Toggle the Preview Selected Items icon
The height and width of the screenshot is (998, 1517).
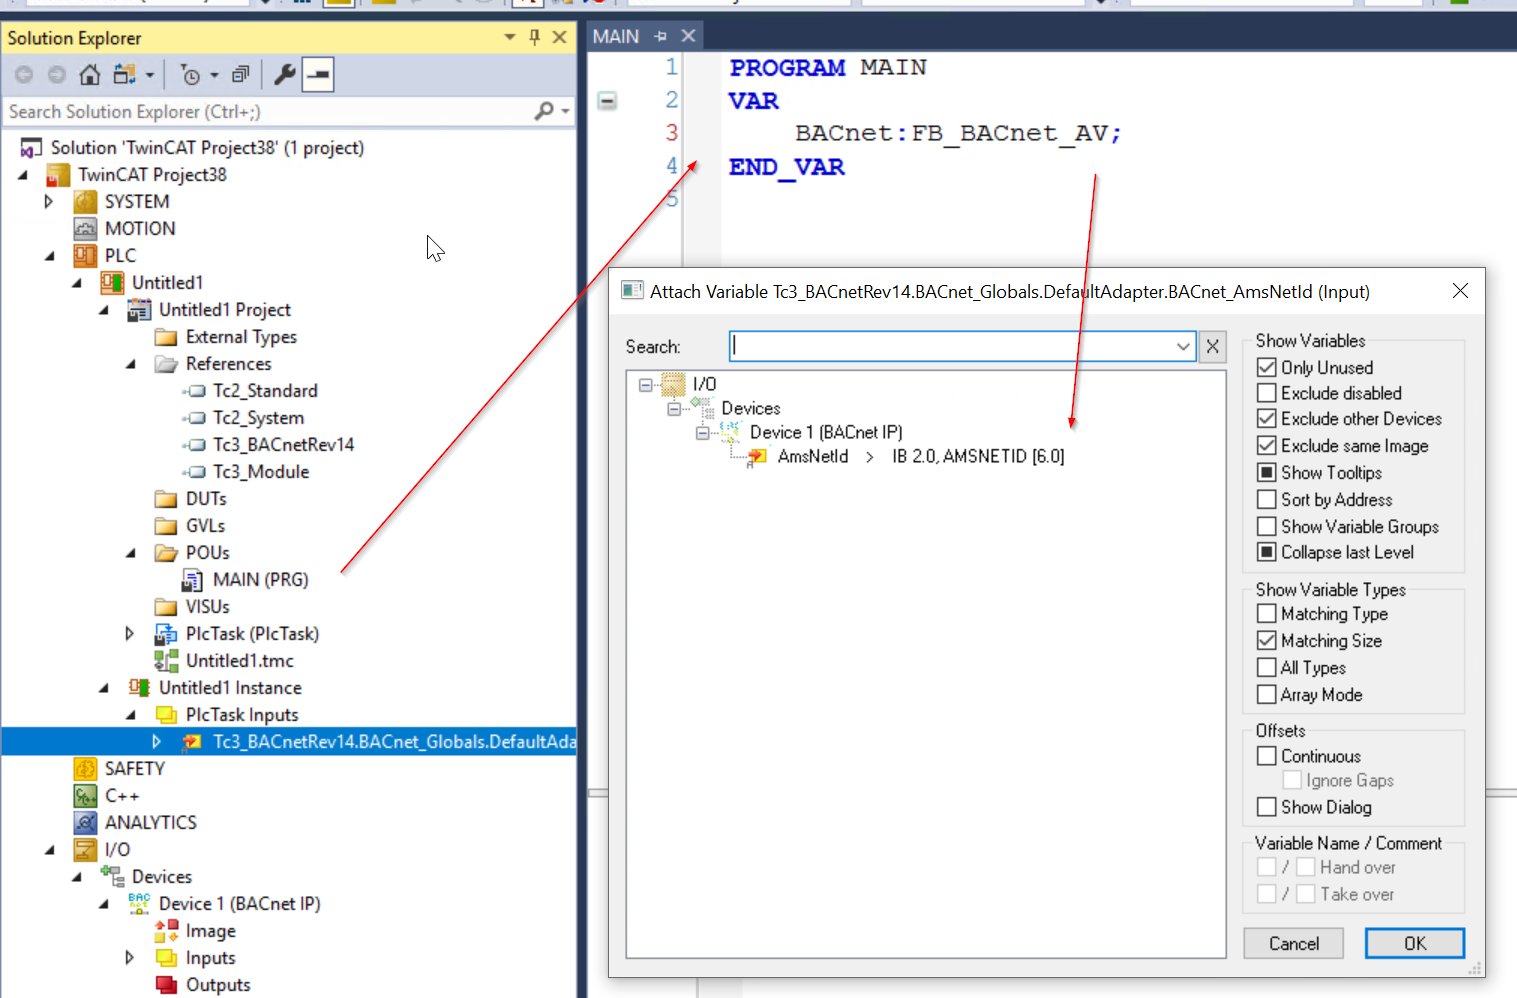point(318,75)
